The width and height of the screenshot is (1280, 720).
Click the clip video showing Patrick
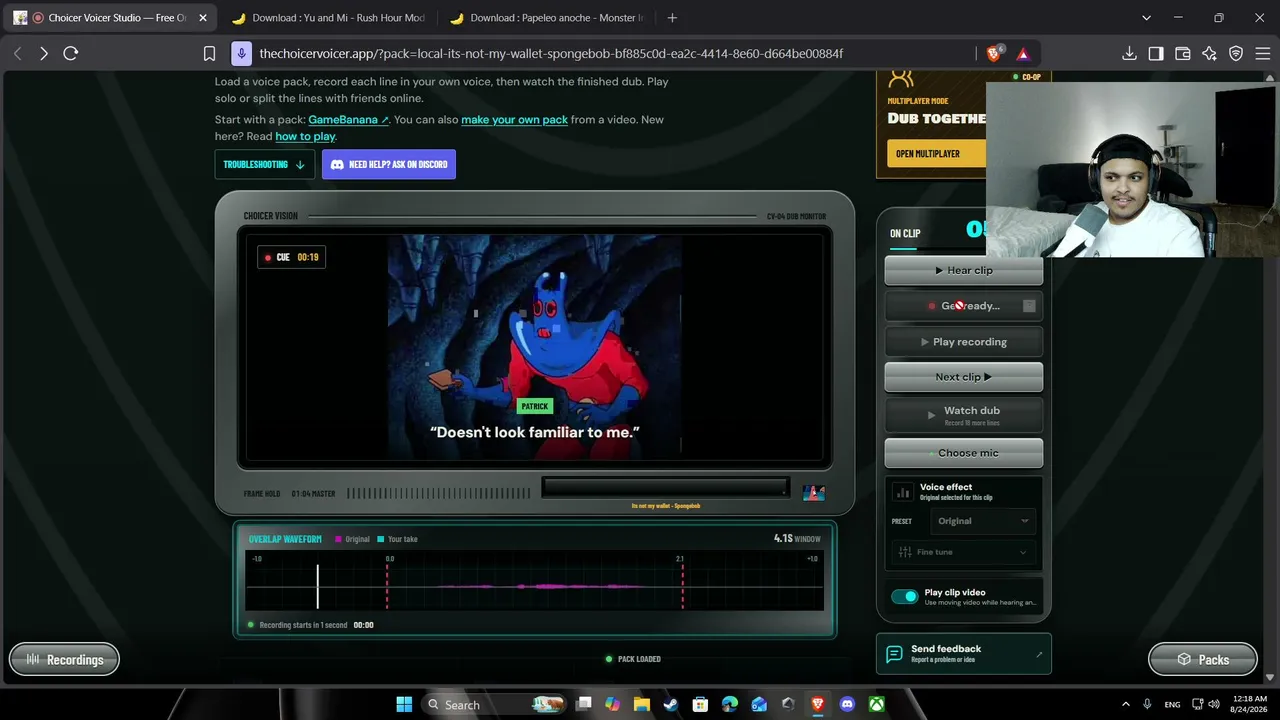click(535, 347)
